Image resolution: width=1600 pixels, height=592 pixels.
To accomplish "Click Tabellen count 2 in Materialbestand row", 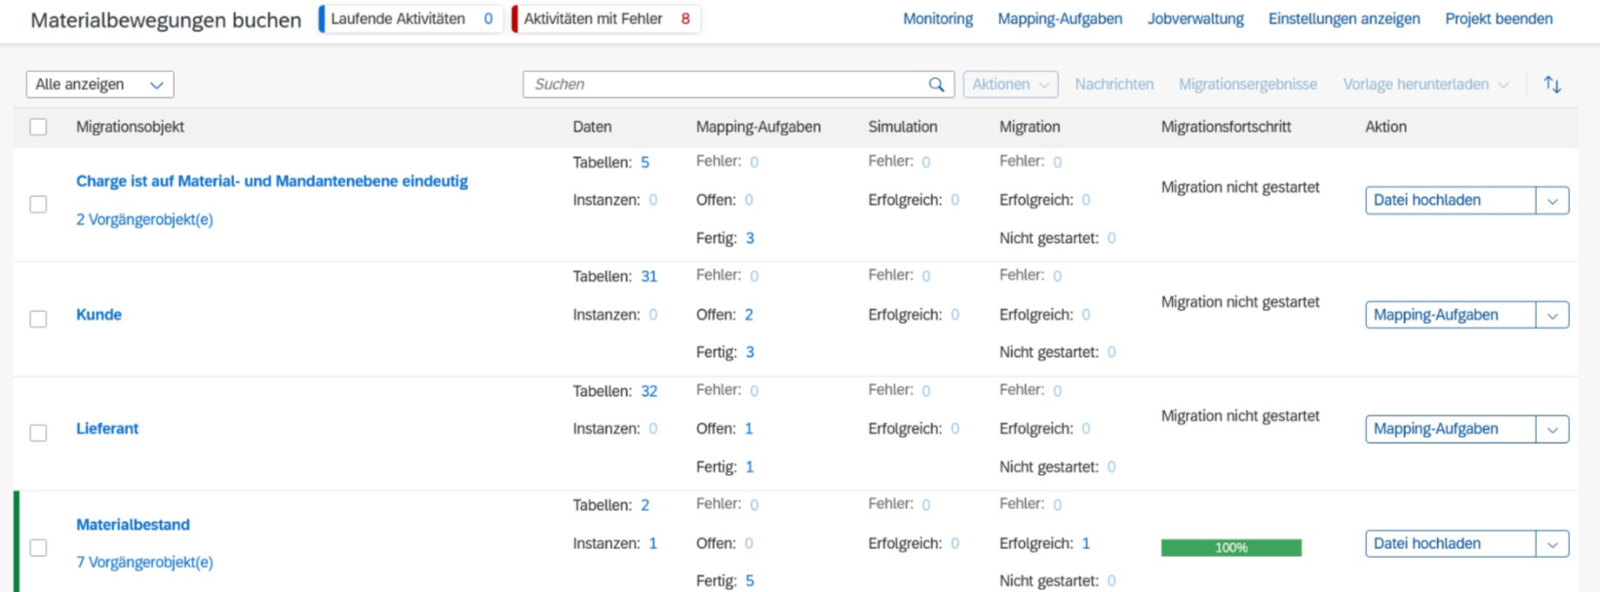I will coord(645,506).
